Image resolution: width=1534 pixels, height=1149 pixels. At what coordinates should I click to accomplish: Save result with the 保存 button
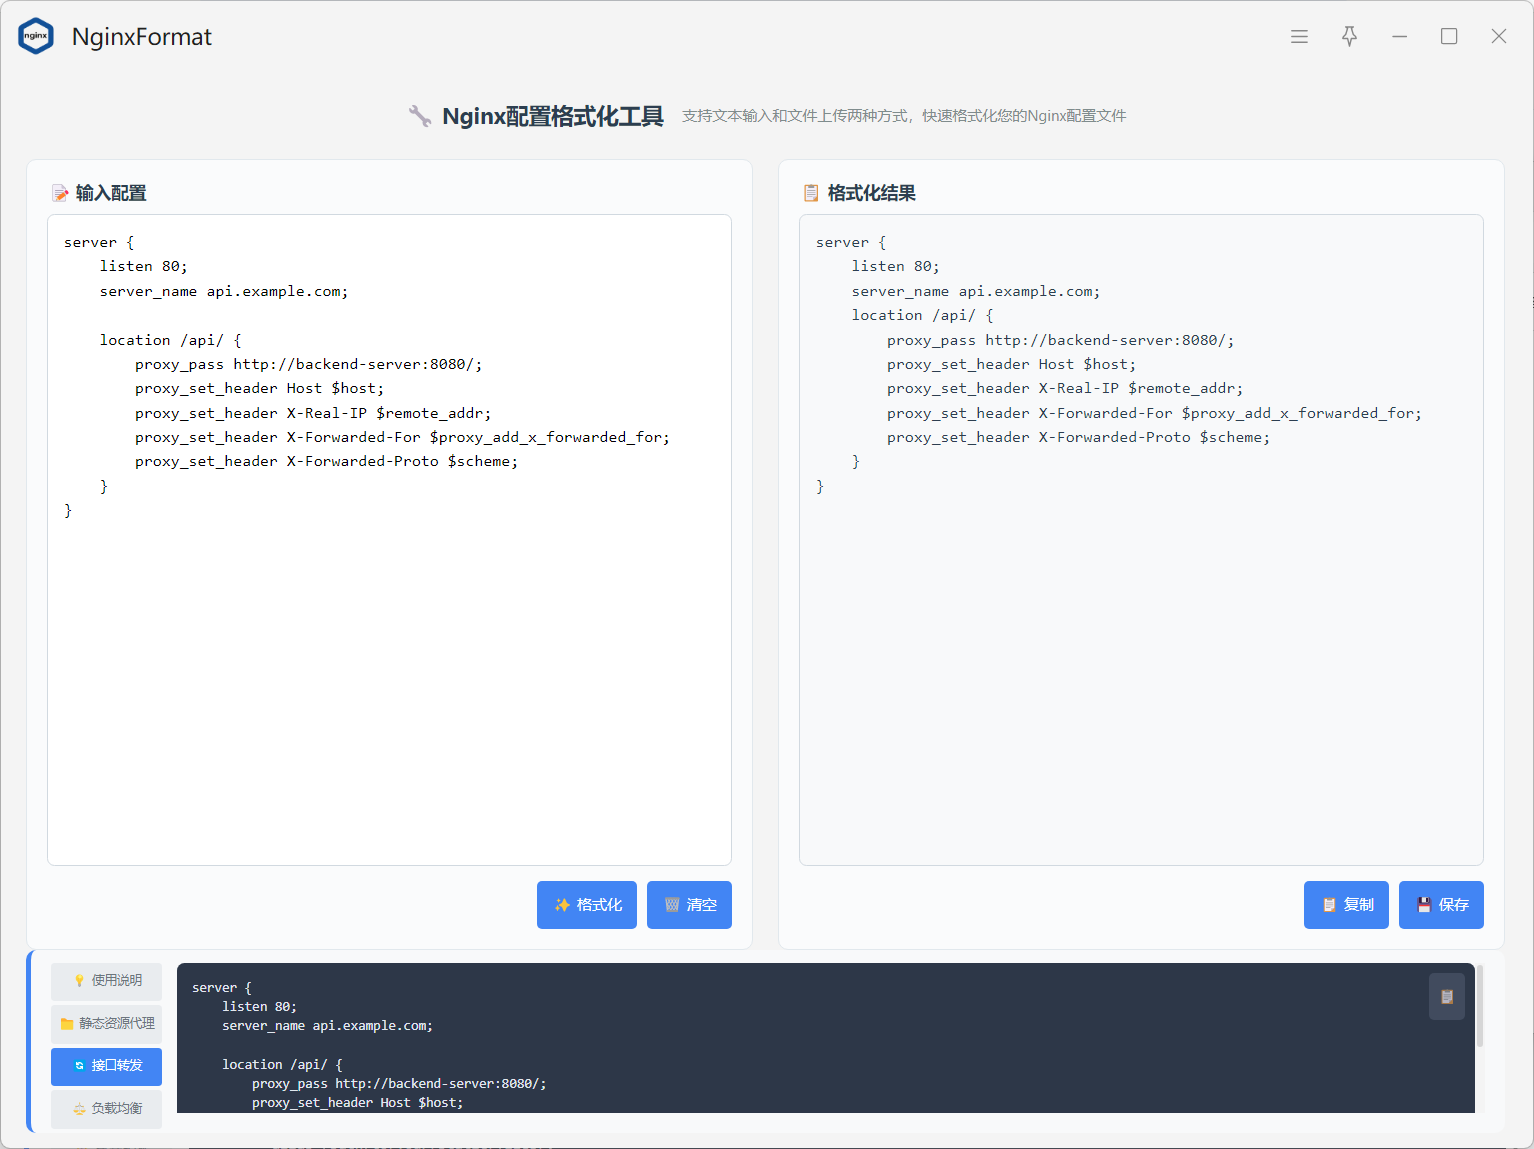point(1441,905)
